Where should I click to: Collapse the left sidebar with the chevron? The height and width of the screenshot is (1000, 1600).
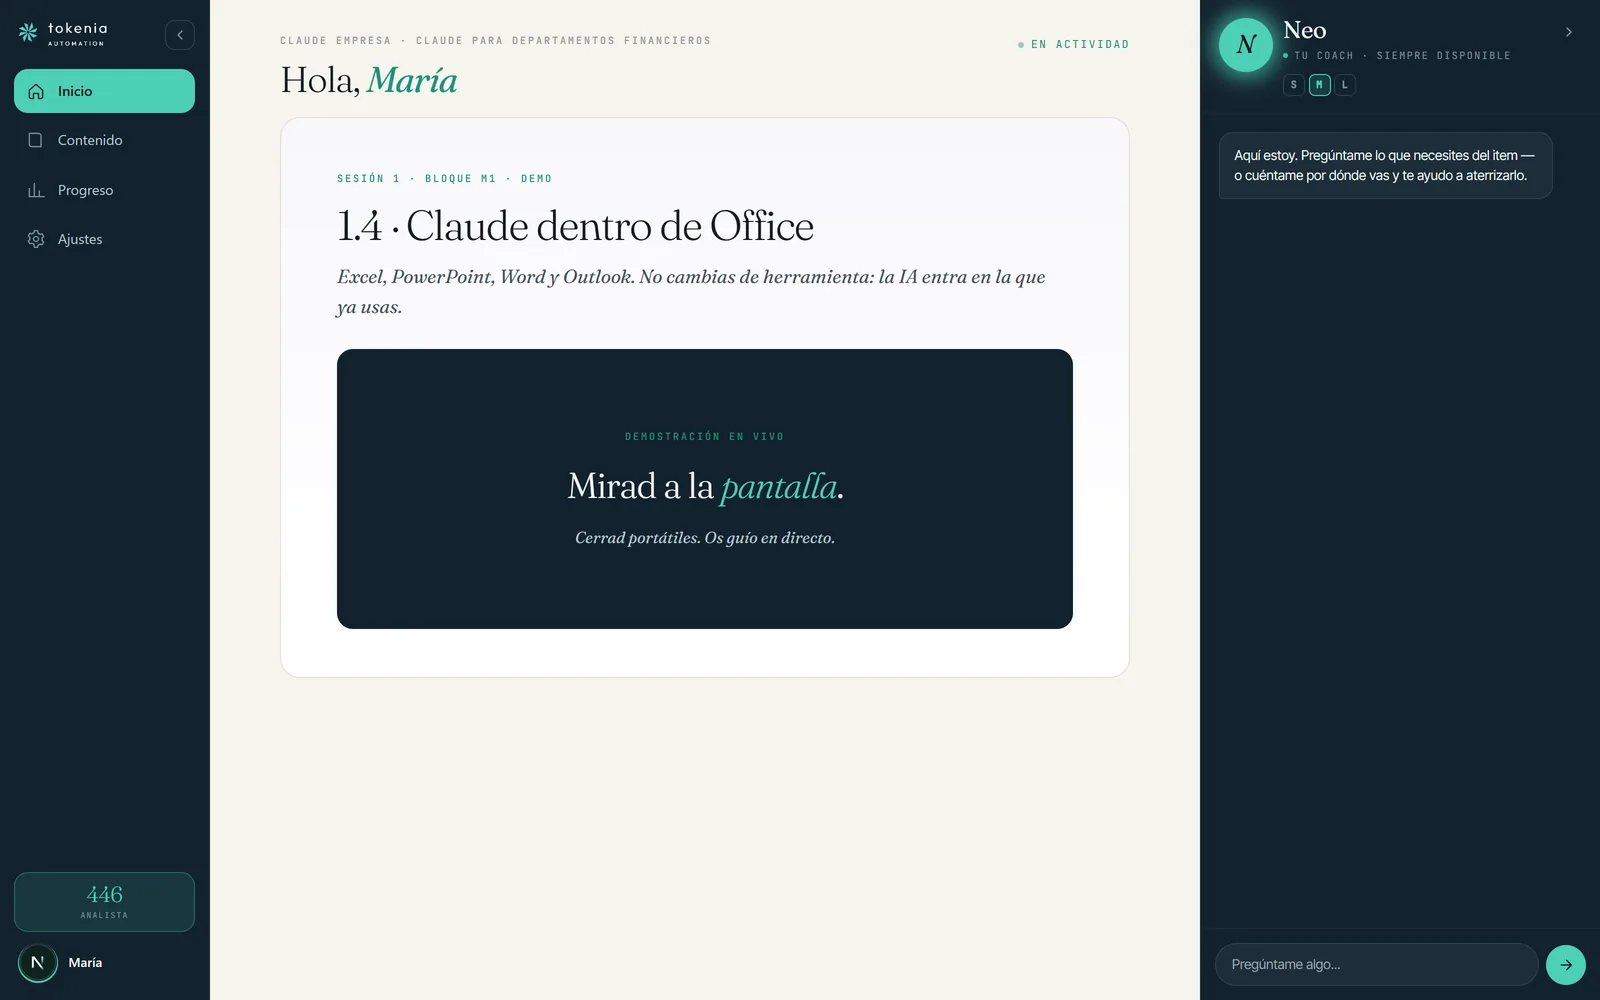pyautogui.click(x=180, y=35)
